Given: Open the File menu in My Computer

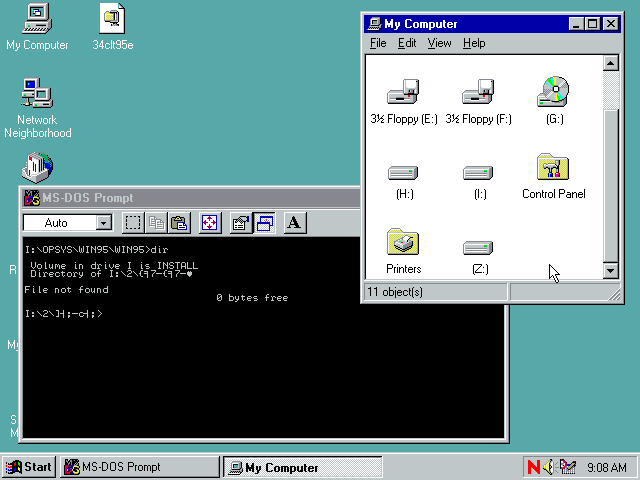Looking at the screenshot, I should (x=378, y=43).
